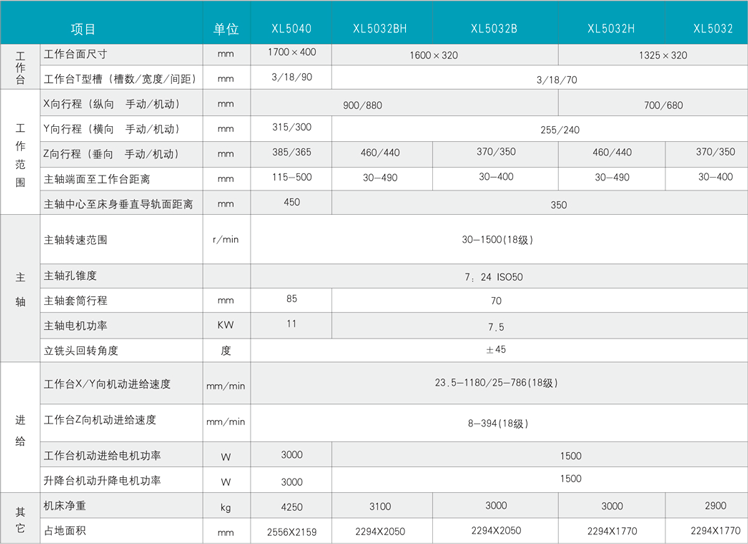Viewport: 748px width, 544px height.
Task: Click the 30–1500(18级) spindle speed value
Action: click(x=497, y=240)
